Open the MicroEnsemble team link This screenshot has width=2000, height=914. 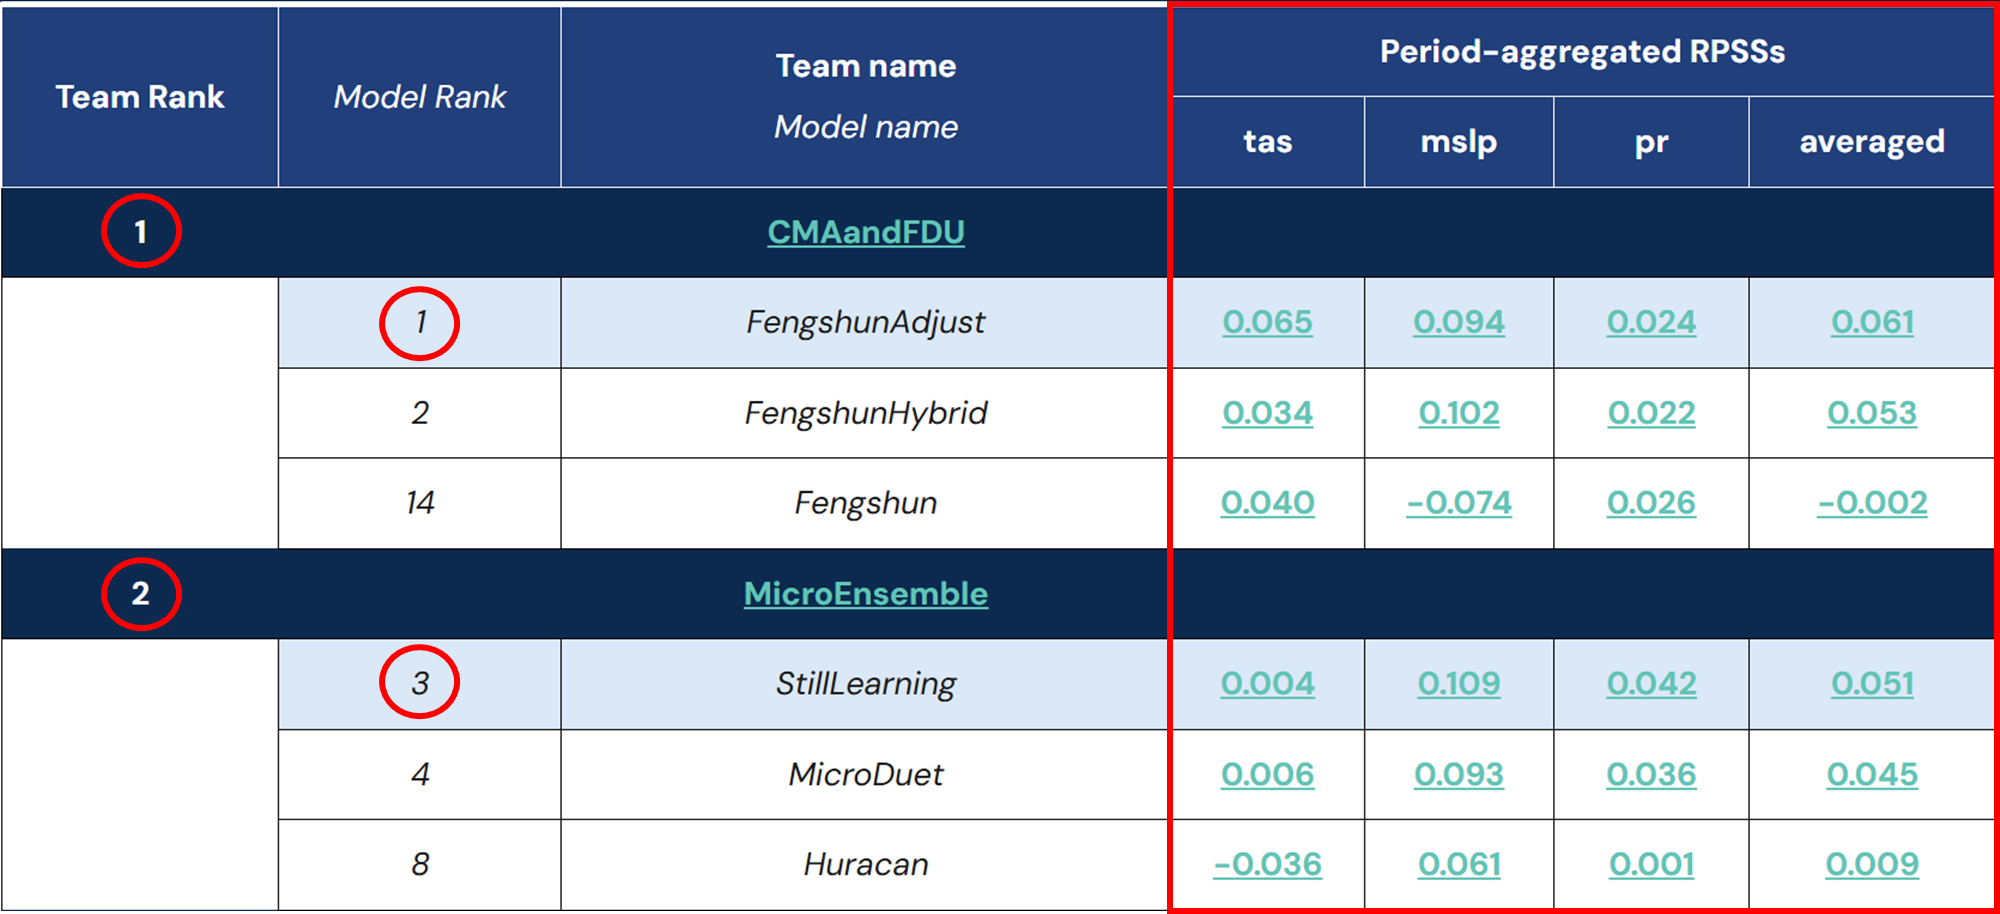[866, 594]
